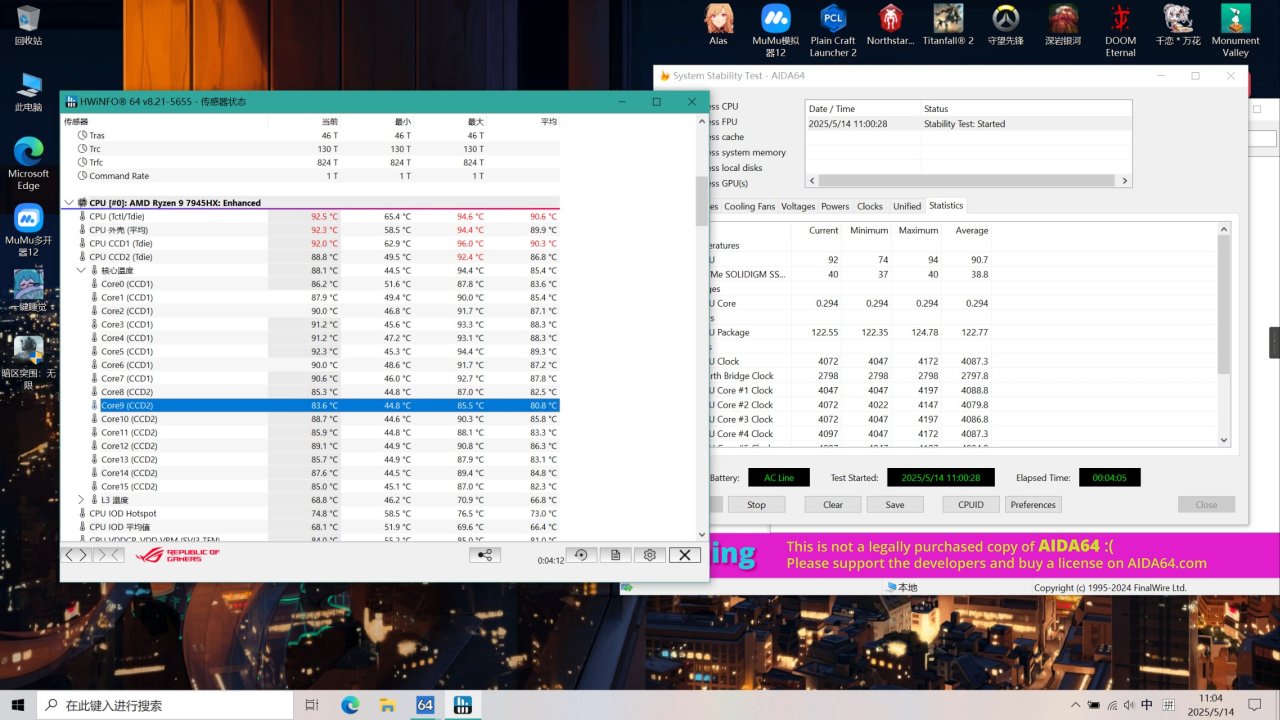Click AIDA64 log horizontal scrollbar
The height and width of the screenshot is (720, 1280).
pyautogui.click(x=968, y=181)
